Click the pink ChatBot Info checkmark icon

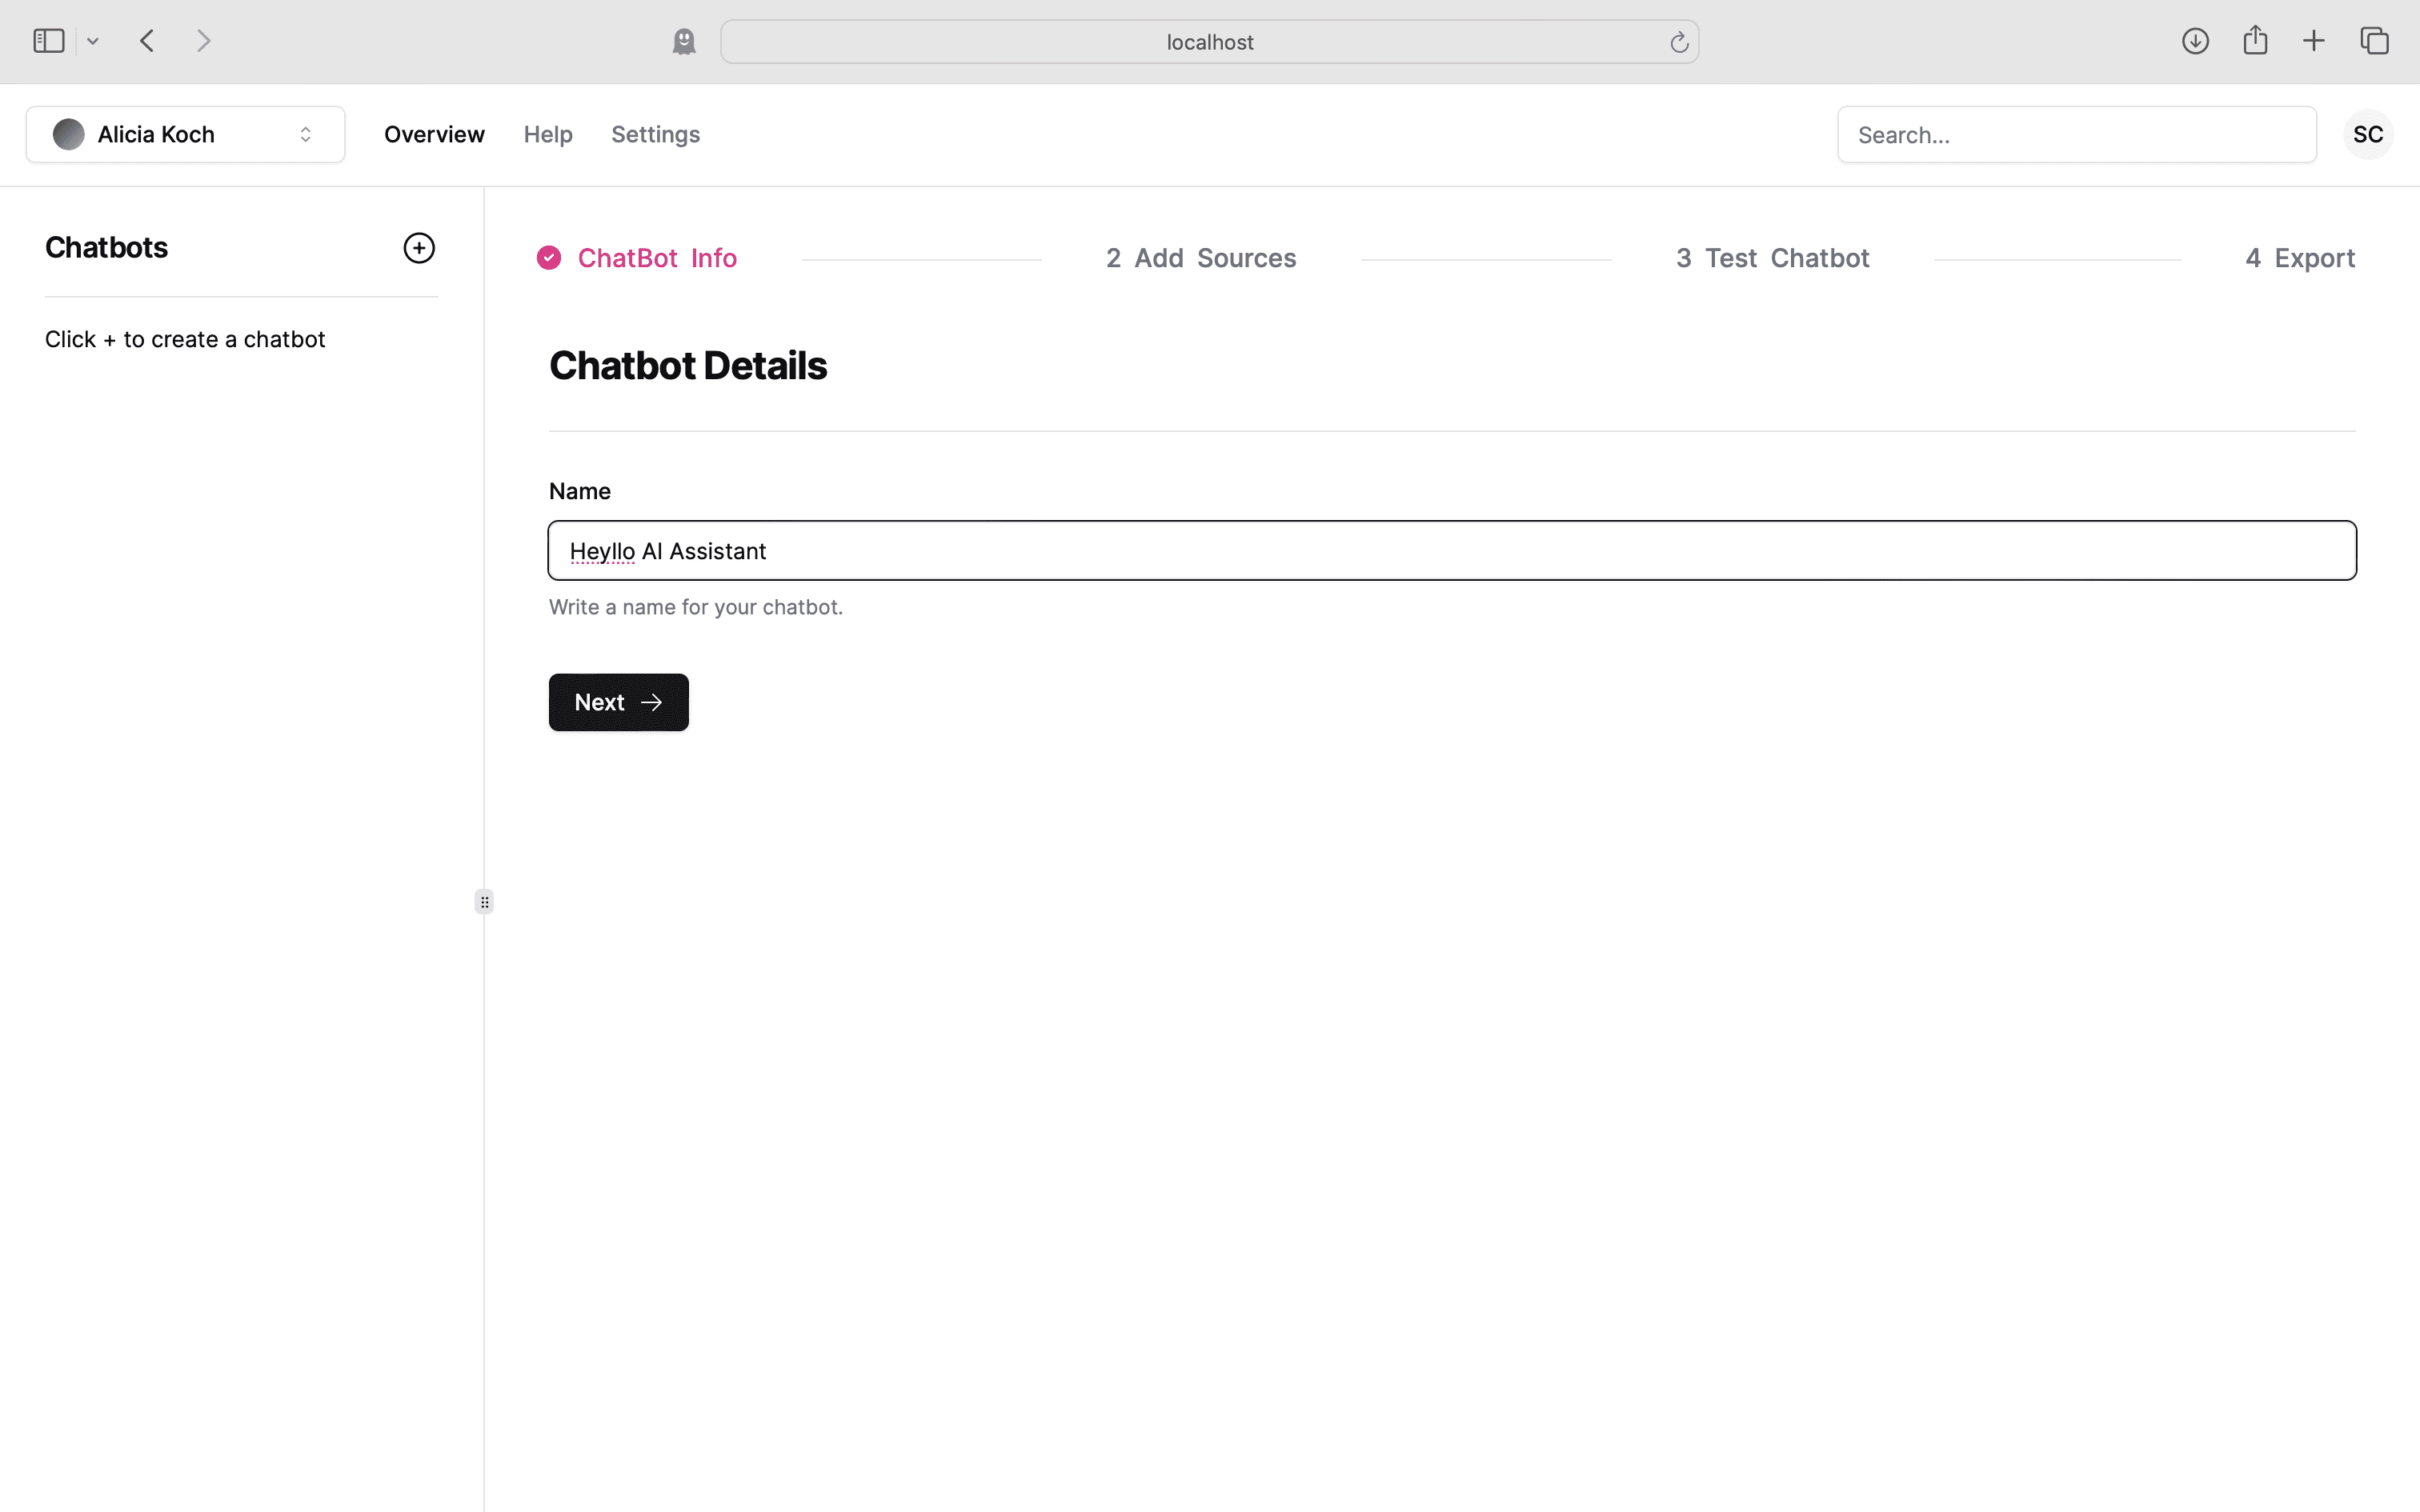tap(549, 258)
